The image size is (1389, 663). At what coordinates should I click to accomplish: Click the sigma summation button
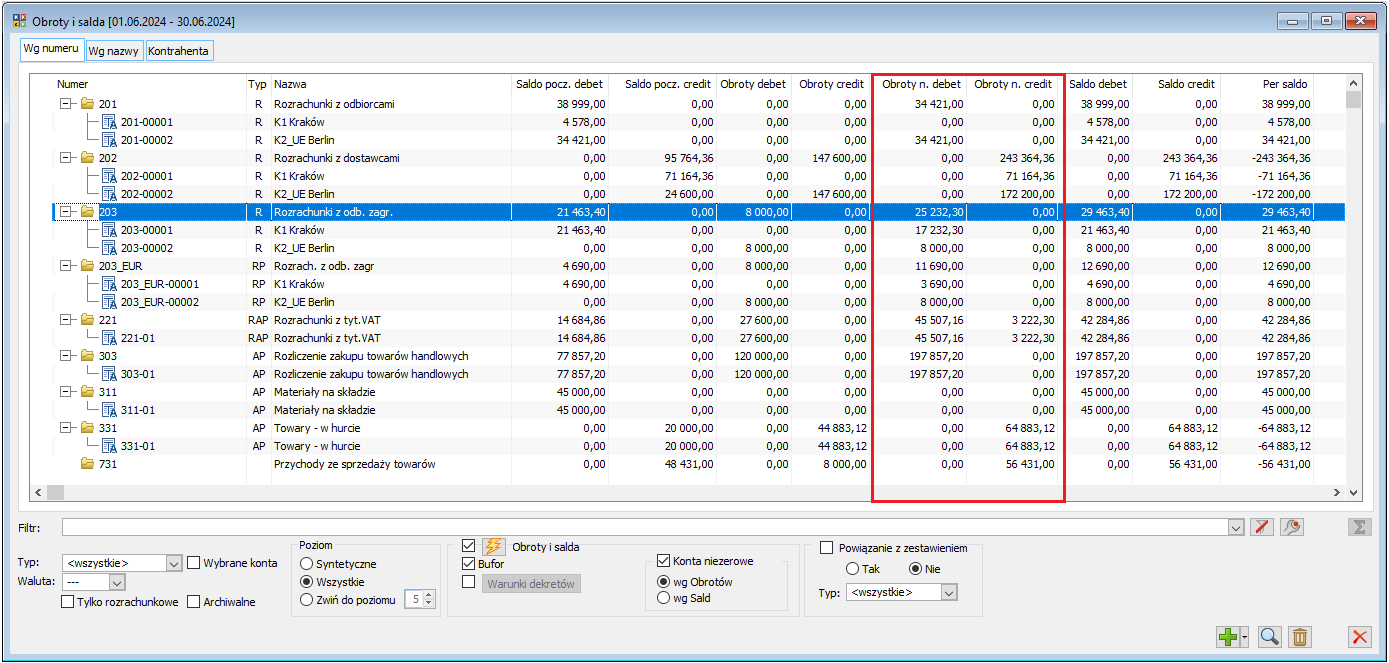(x=1359, y=526)
